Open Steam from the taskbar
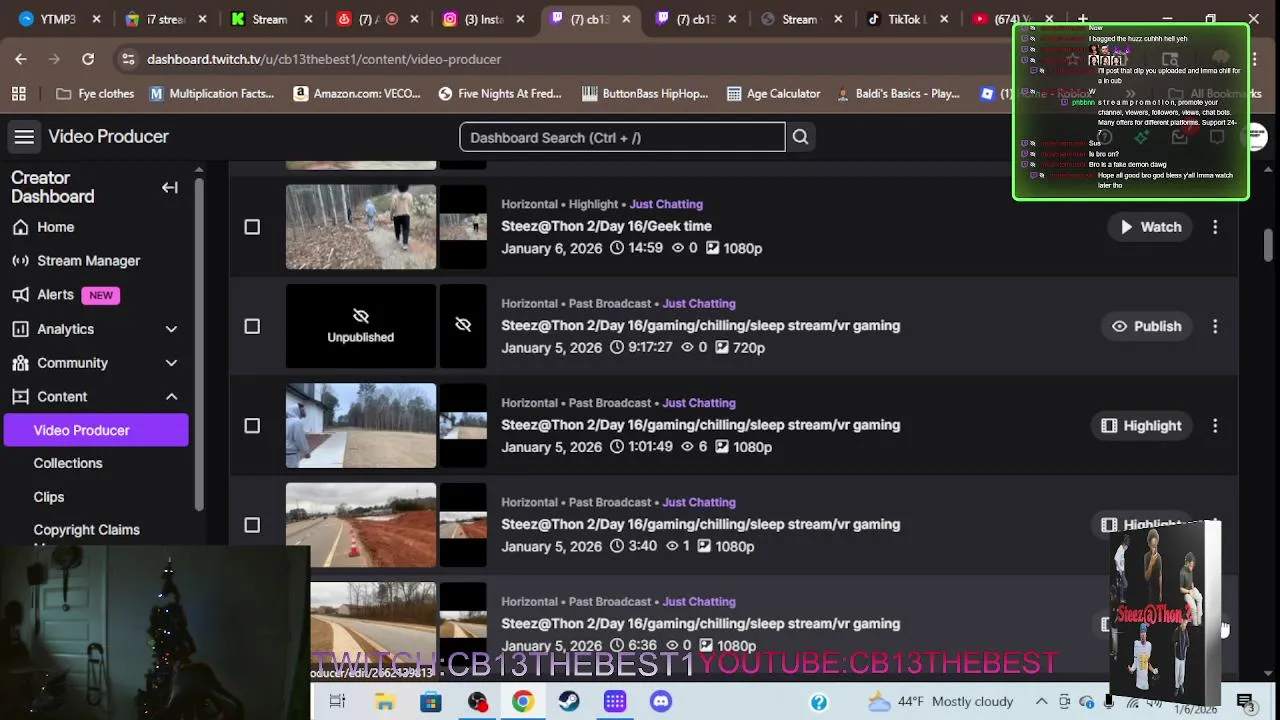 [568, 702]
